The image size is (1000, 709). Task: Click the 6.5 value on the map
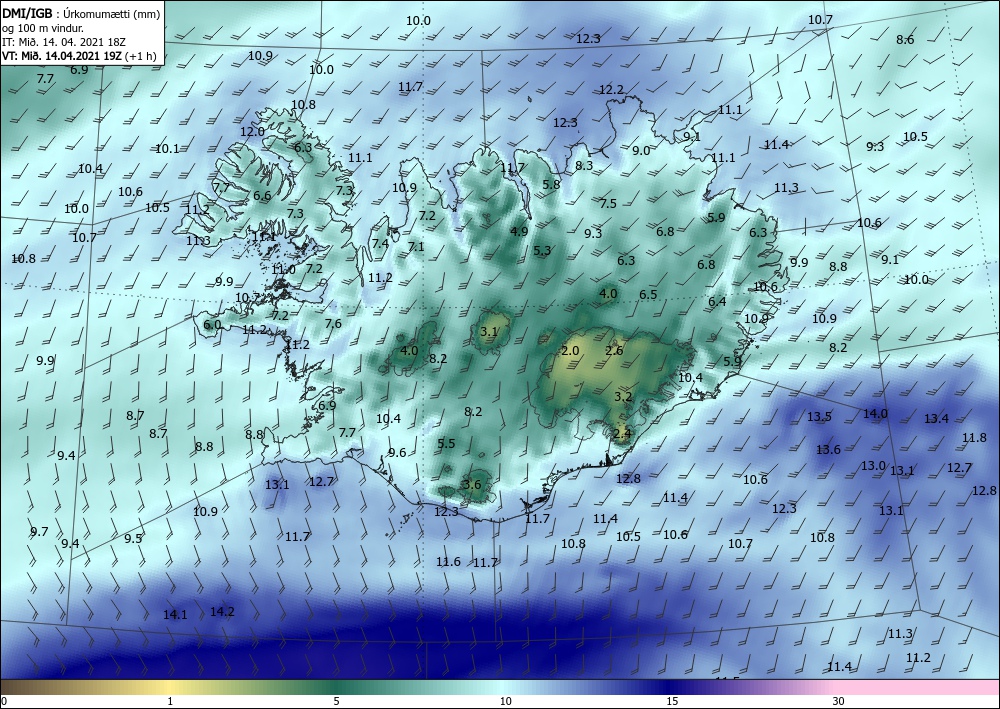(648, 295)
